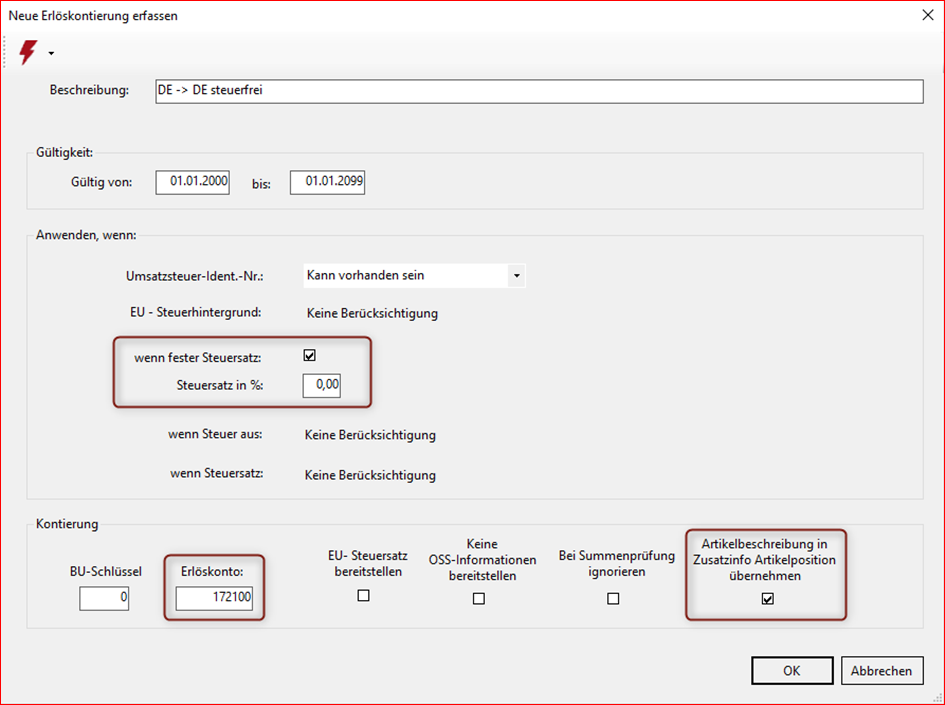This screenshot has width=945, height=705.
Task: Tick Keine OSS-Informationen bereitstellen checkbox
Action: [479, 598]
